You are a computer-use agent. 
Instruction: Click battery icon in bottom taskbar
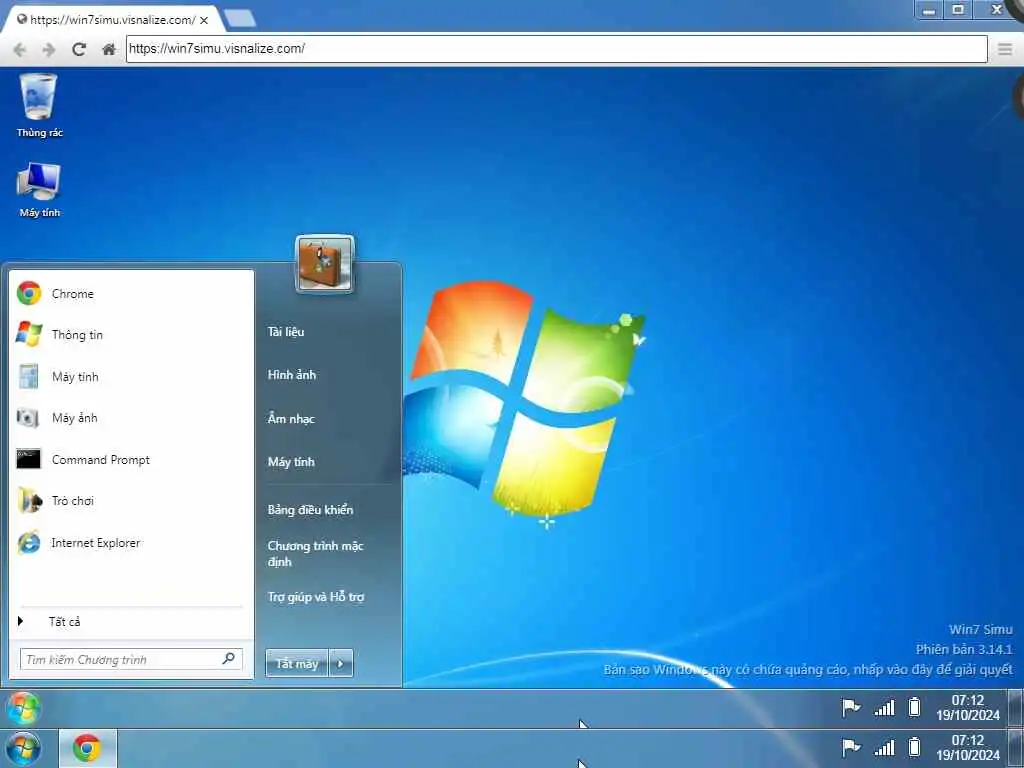click(915, 747)
